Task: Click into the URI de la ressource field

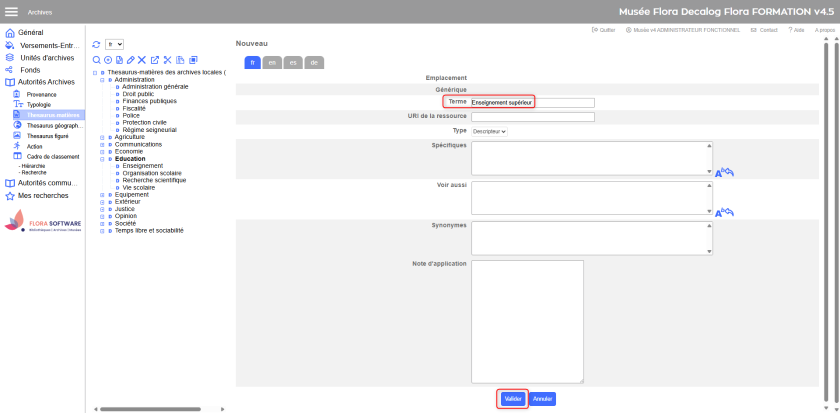Action: coord(532,117)
